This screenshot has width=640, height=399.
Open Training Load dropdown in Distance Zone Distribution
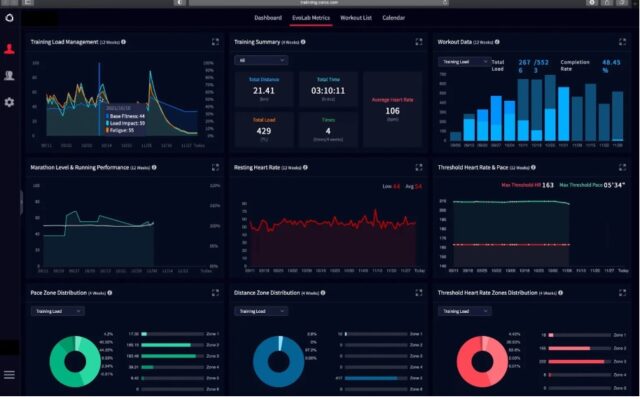click(261, 311)
